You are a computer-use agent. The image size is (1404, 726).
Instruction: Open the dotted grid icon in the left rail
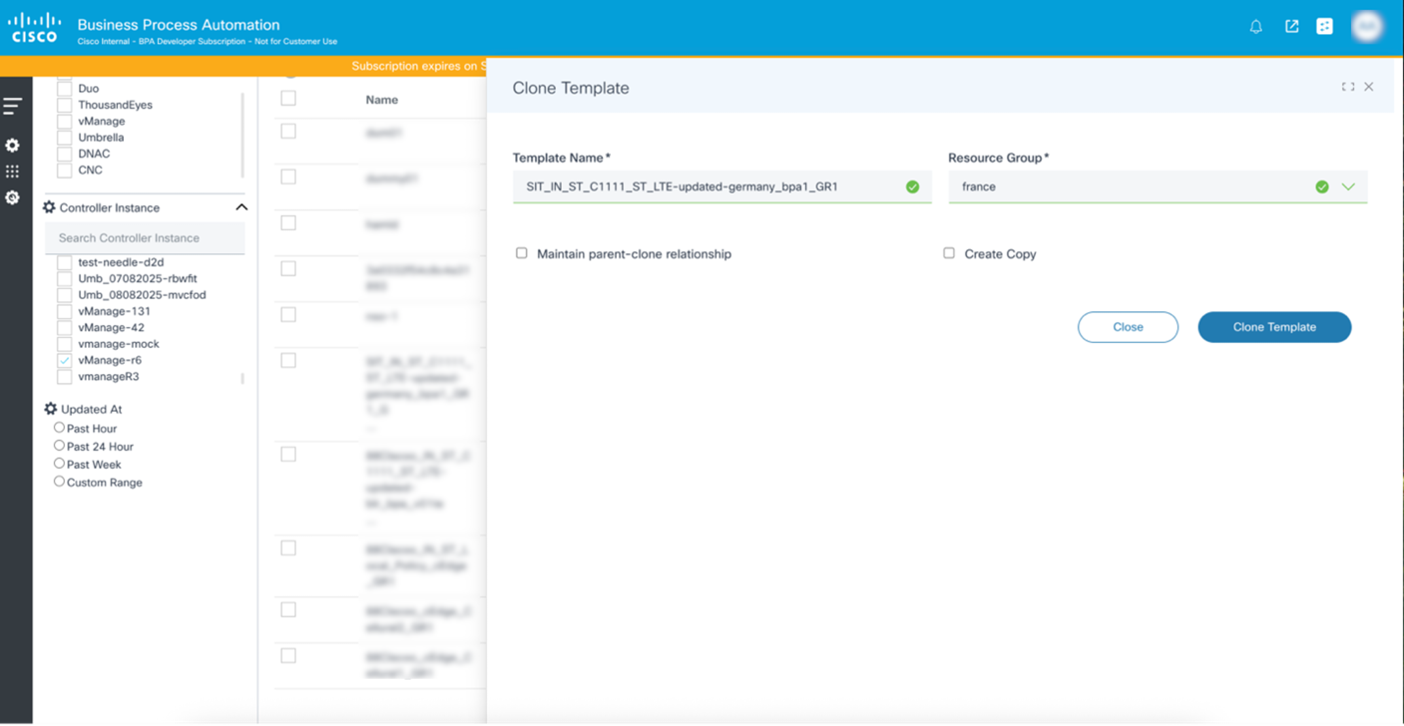tap(12, 172)
